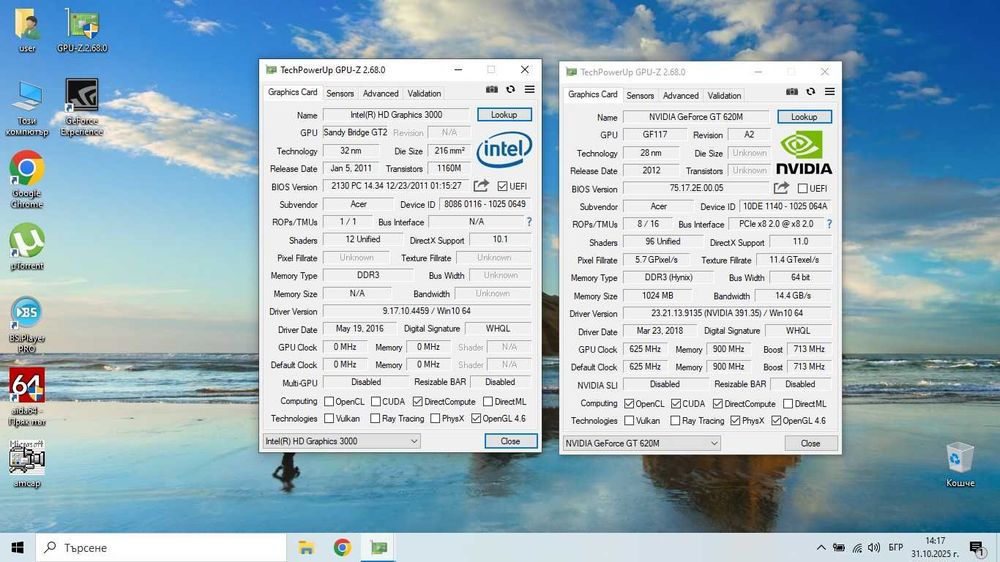Switch to Sensors tab in NVIDIA GPU-Z window

[640, 95]
